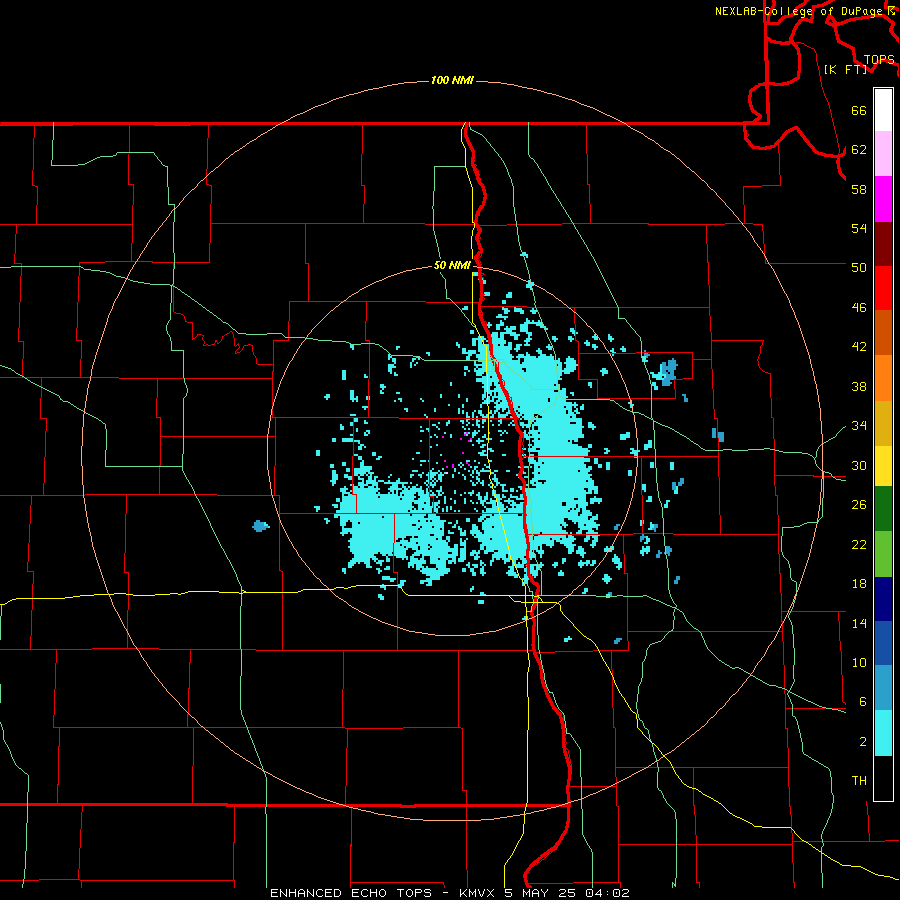This screenshot has width=900, height=900.
Task: Pick the dark orange legend band
Action: point(883,333)
